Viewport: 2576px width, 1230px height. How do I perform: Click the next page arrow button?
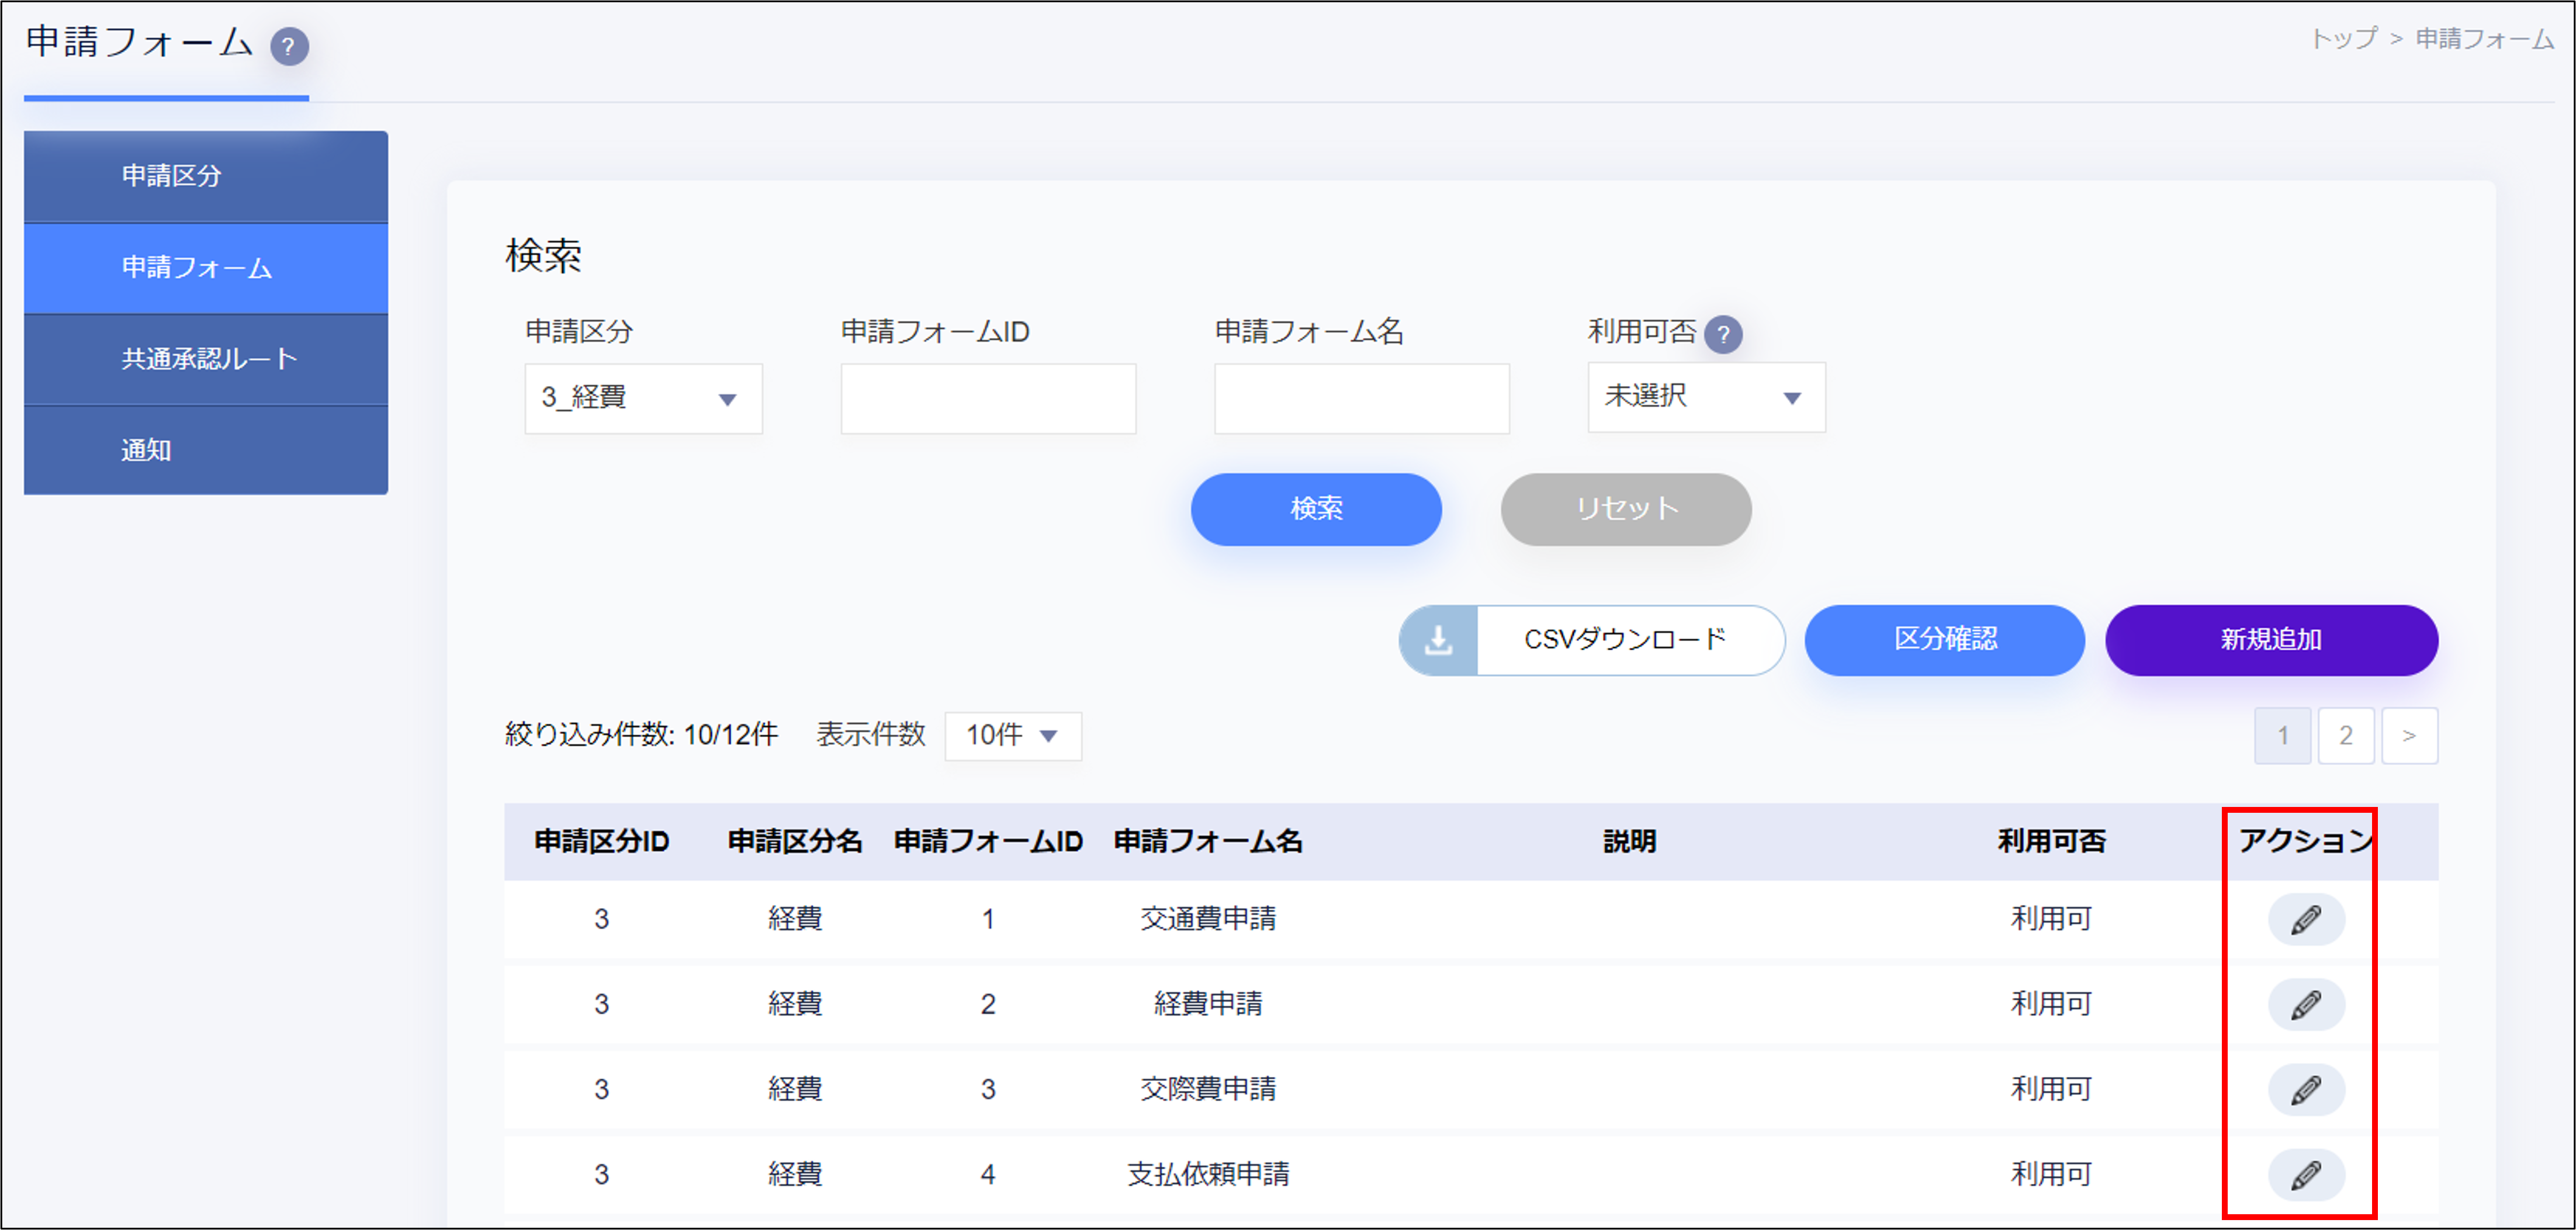2409,735
